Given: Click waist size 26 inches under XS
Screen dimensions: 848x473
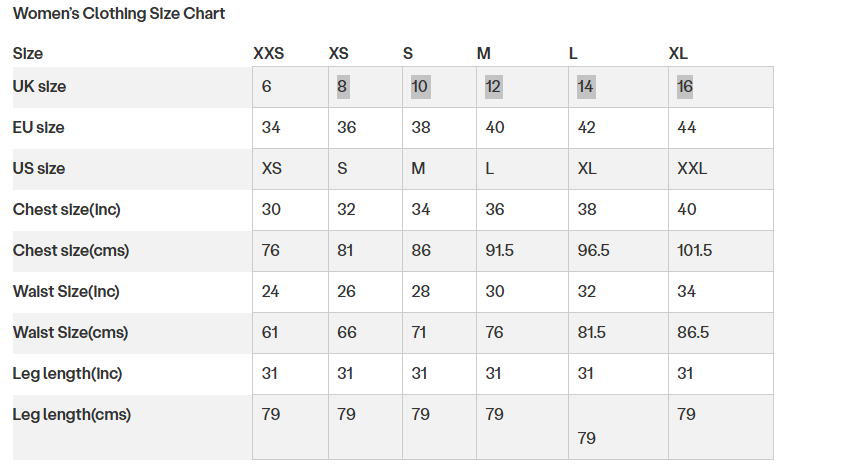Looking at the screenshot, I should (346, 292).
